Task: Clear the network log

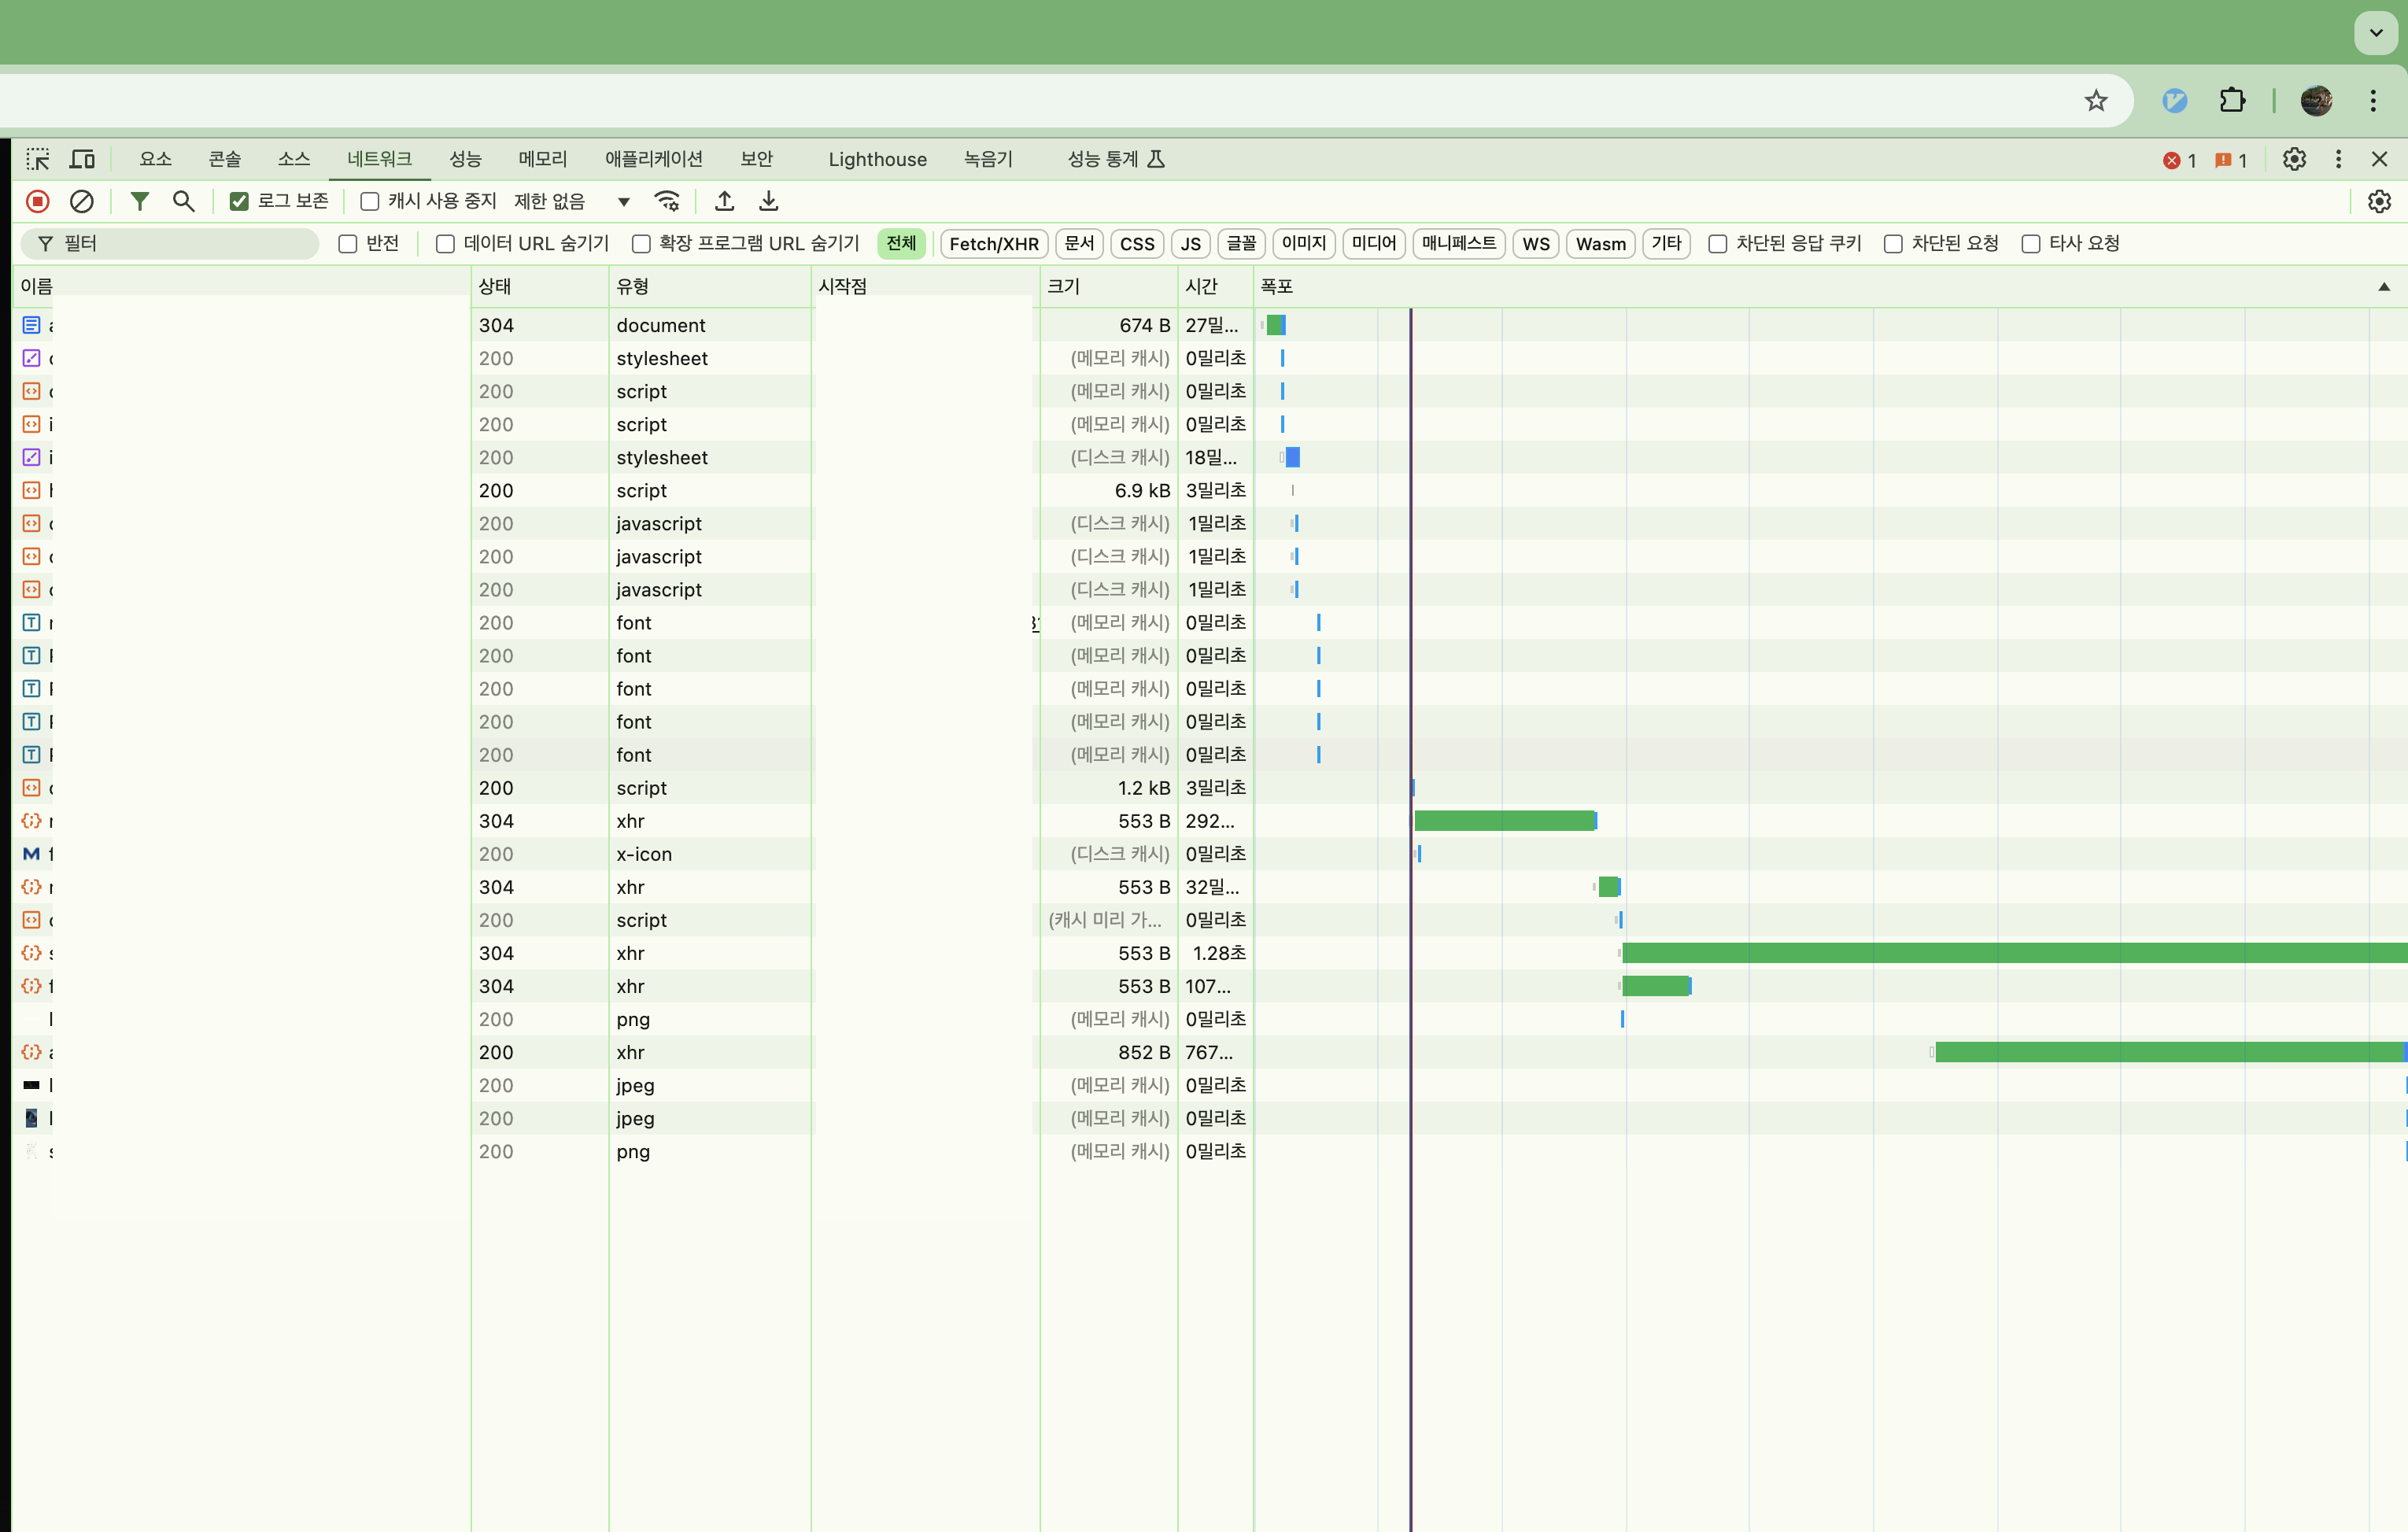Action: point(82,201)
